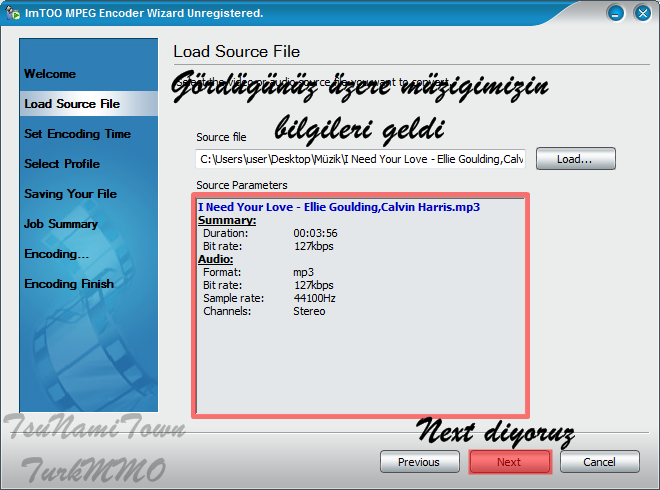This screenshot has width=660, height=490.
Task: Open the Select Profile step
Action: [x=62, y=164]
